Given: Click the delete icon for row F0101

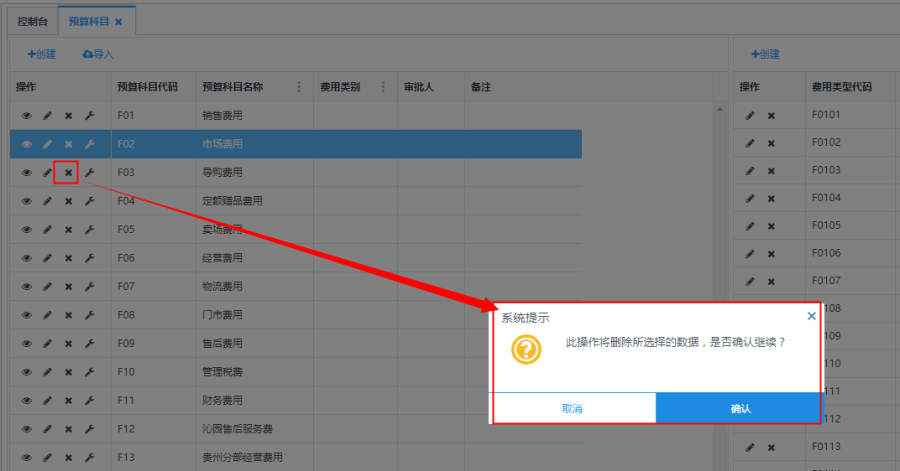Looking at the screenshot, I should [771, 116].
